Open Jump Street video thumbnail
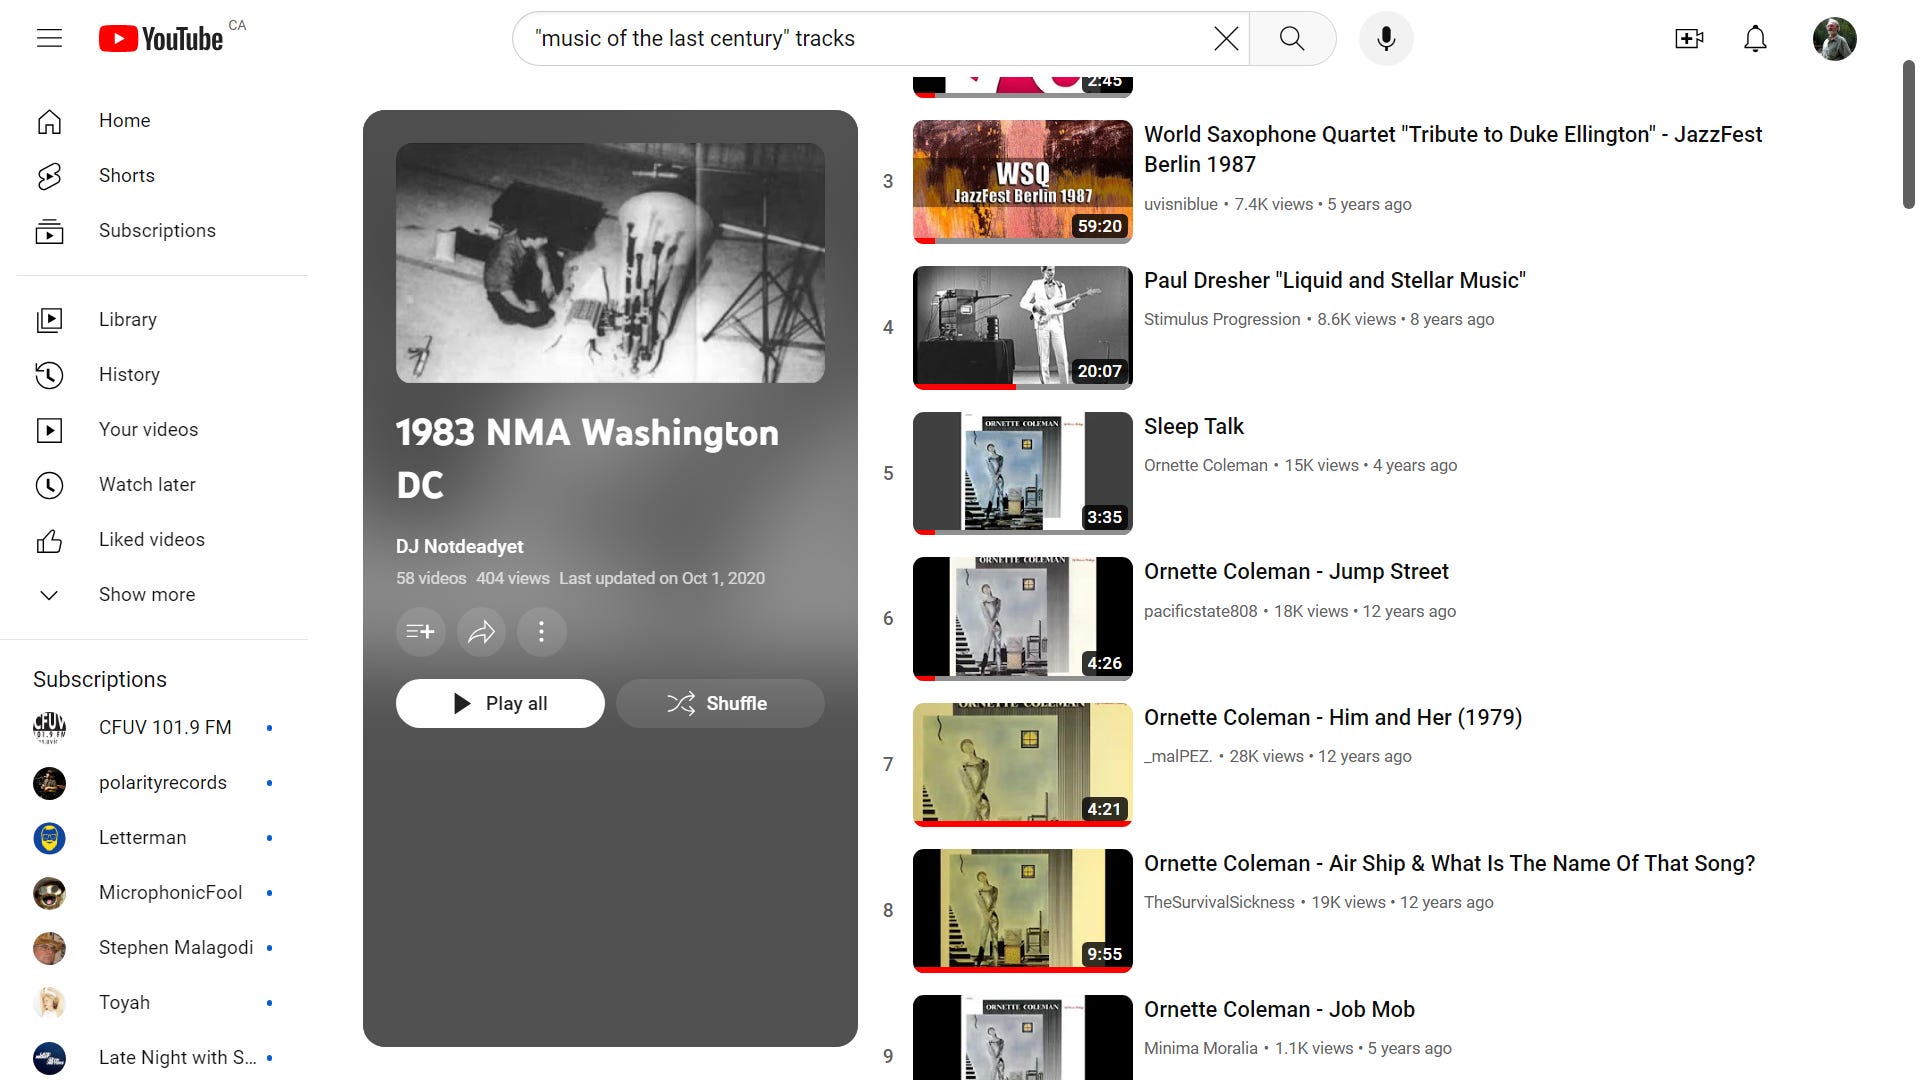This screenshot has width=1920, height=1080. (1022, 619)
